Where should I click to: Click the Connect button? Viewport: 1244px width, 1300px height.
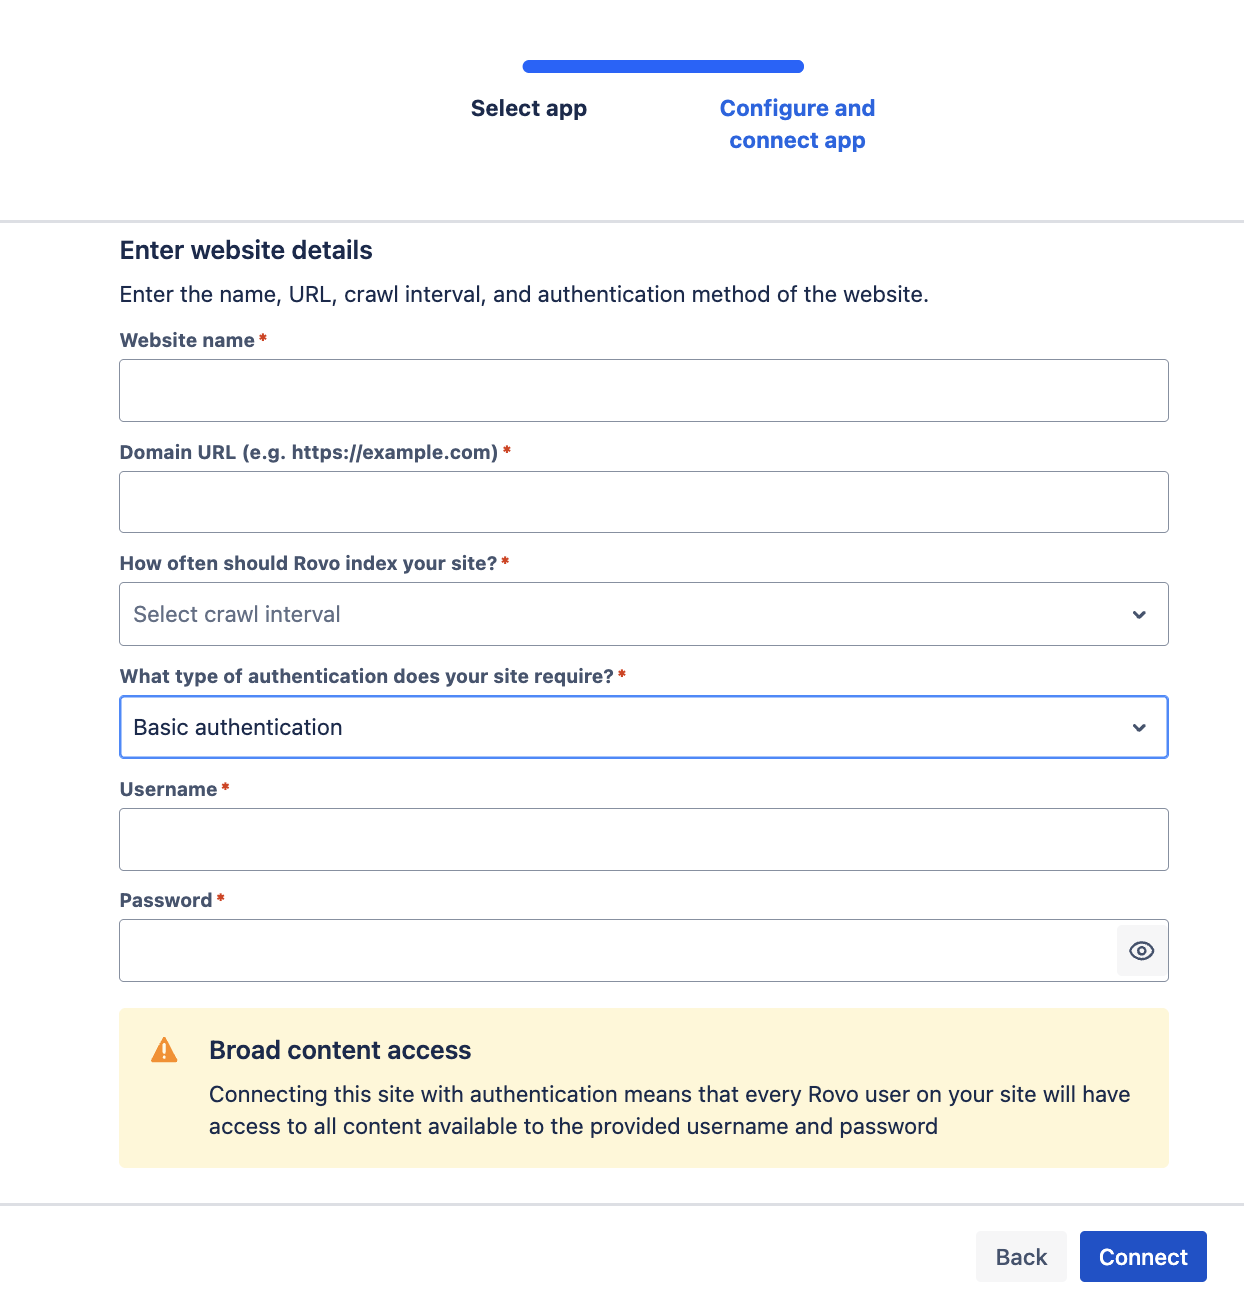(1143, 1257)
